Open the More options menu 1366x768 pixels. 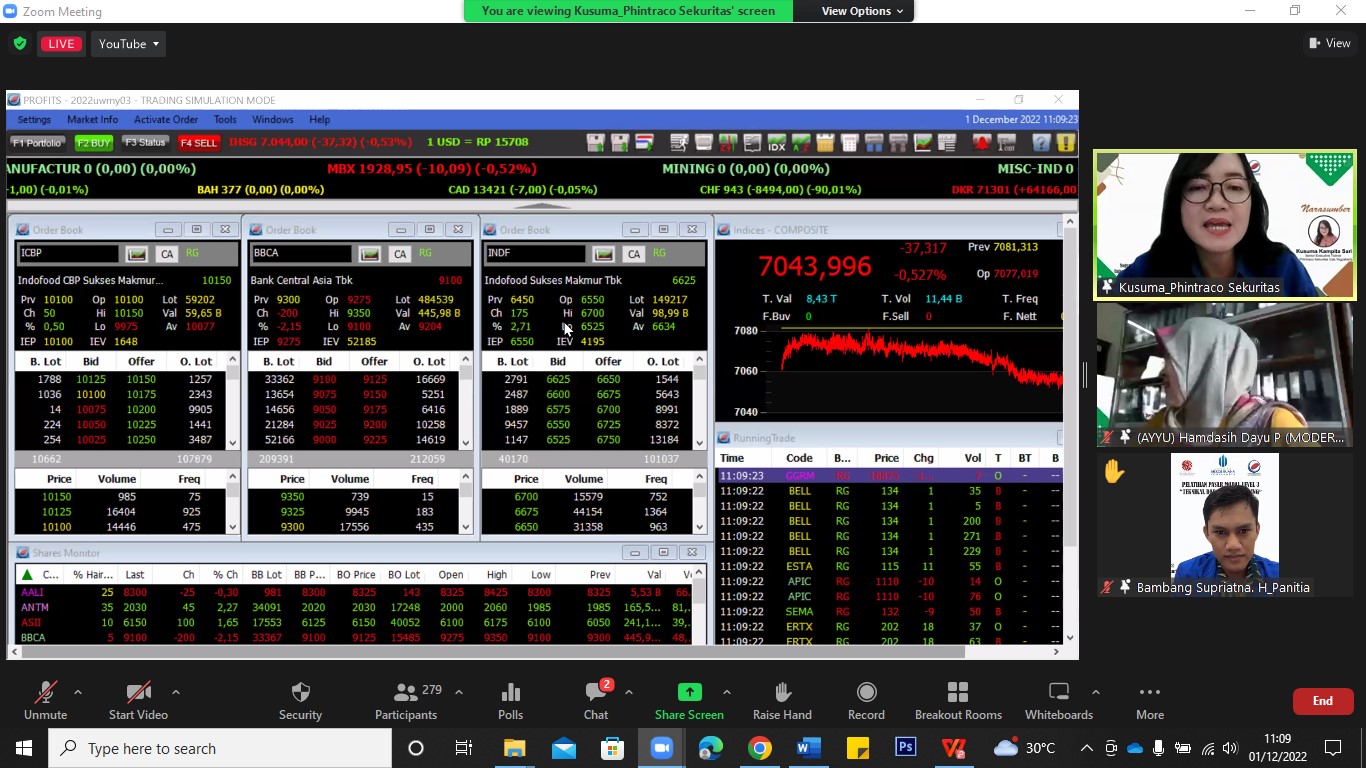click(x=1150, y=701)
